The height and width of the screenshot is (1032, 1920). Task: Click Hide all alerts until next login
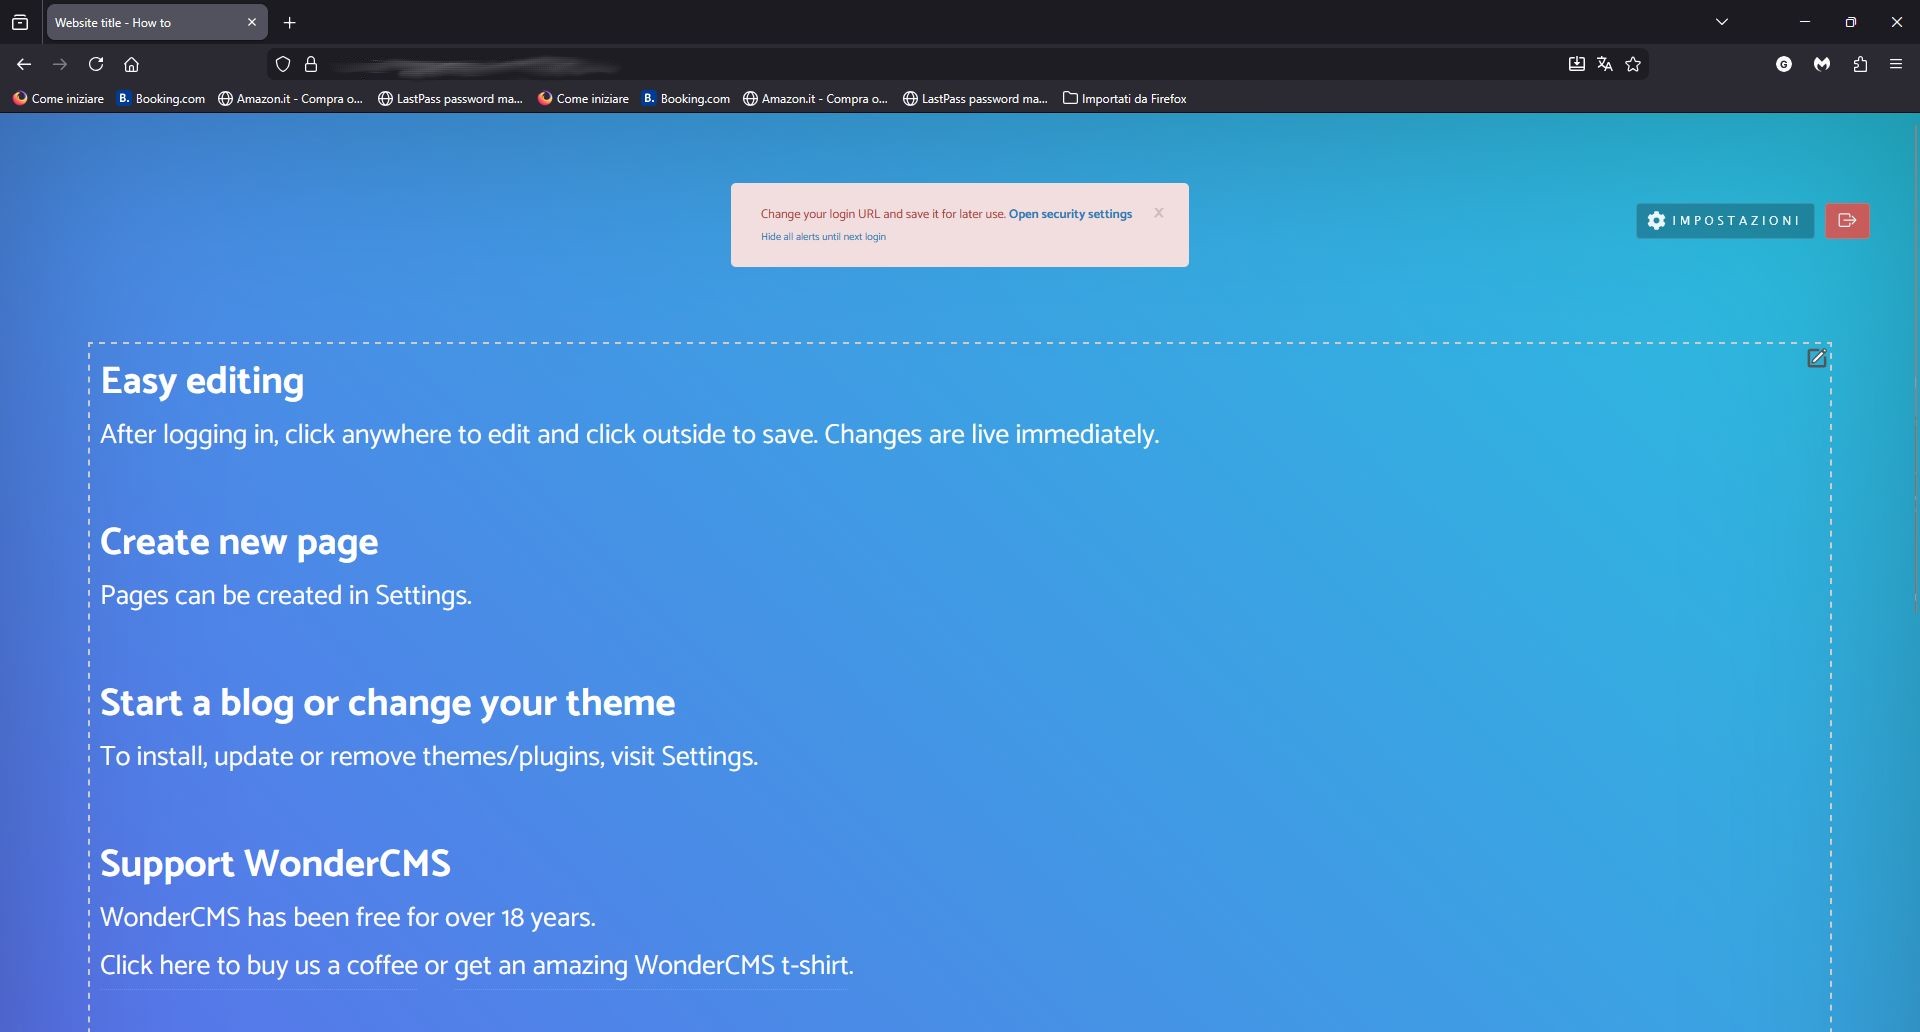coord(823,237)
